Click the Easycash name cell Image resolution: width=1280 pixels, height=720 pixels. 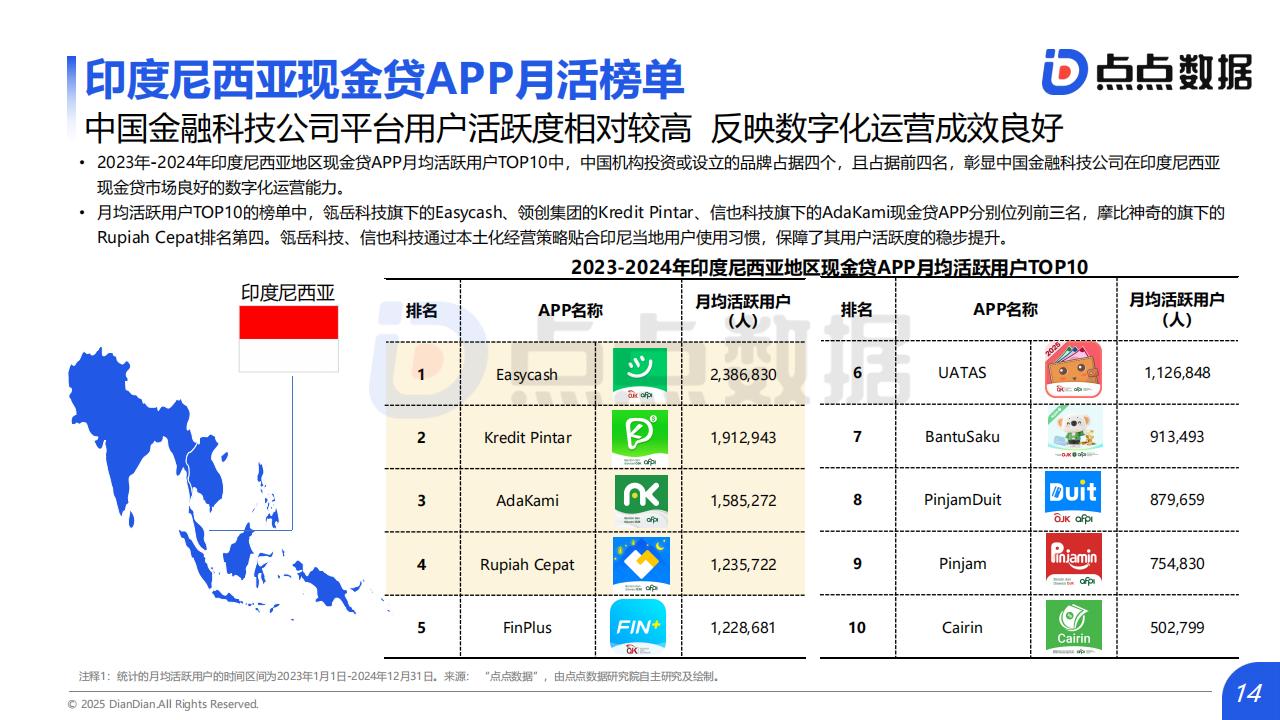(x=527, y=375)
